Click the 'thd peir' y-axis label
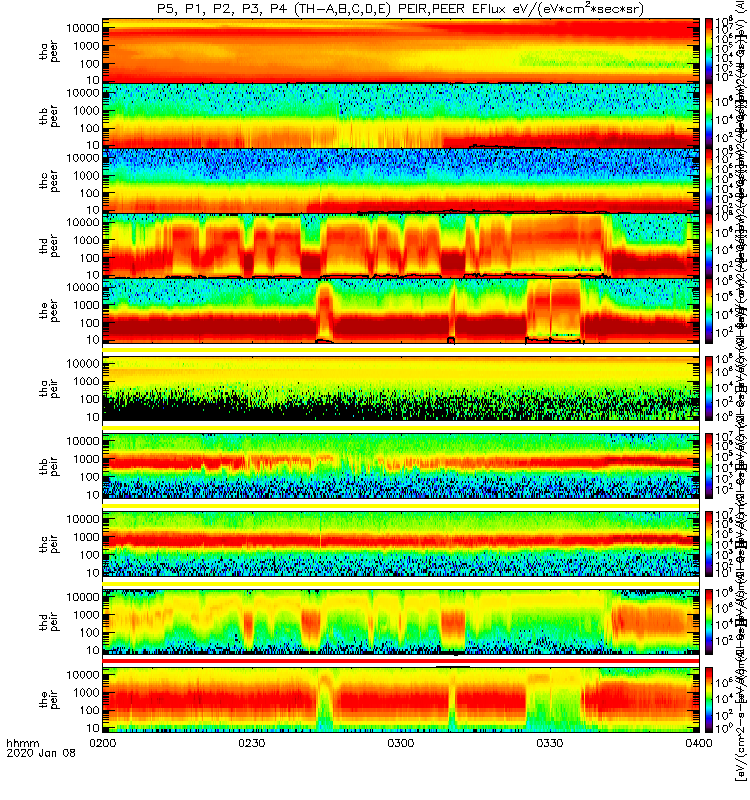The width and height of the screenshot is (750, 800). coord(49,622)
